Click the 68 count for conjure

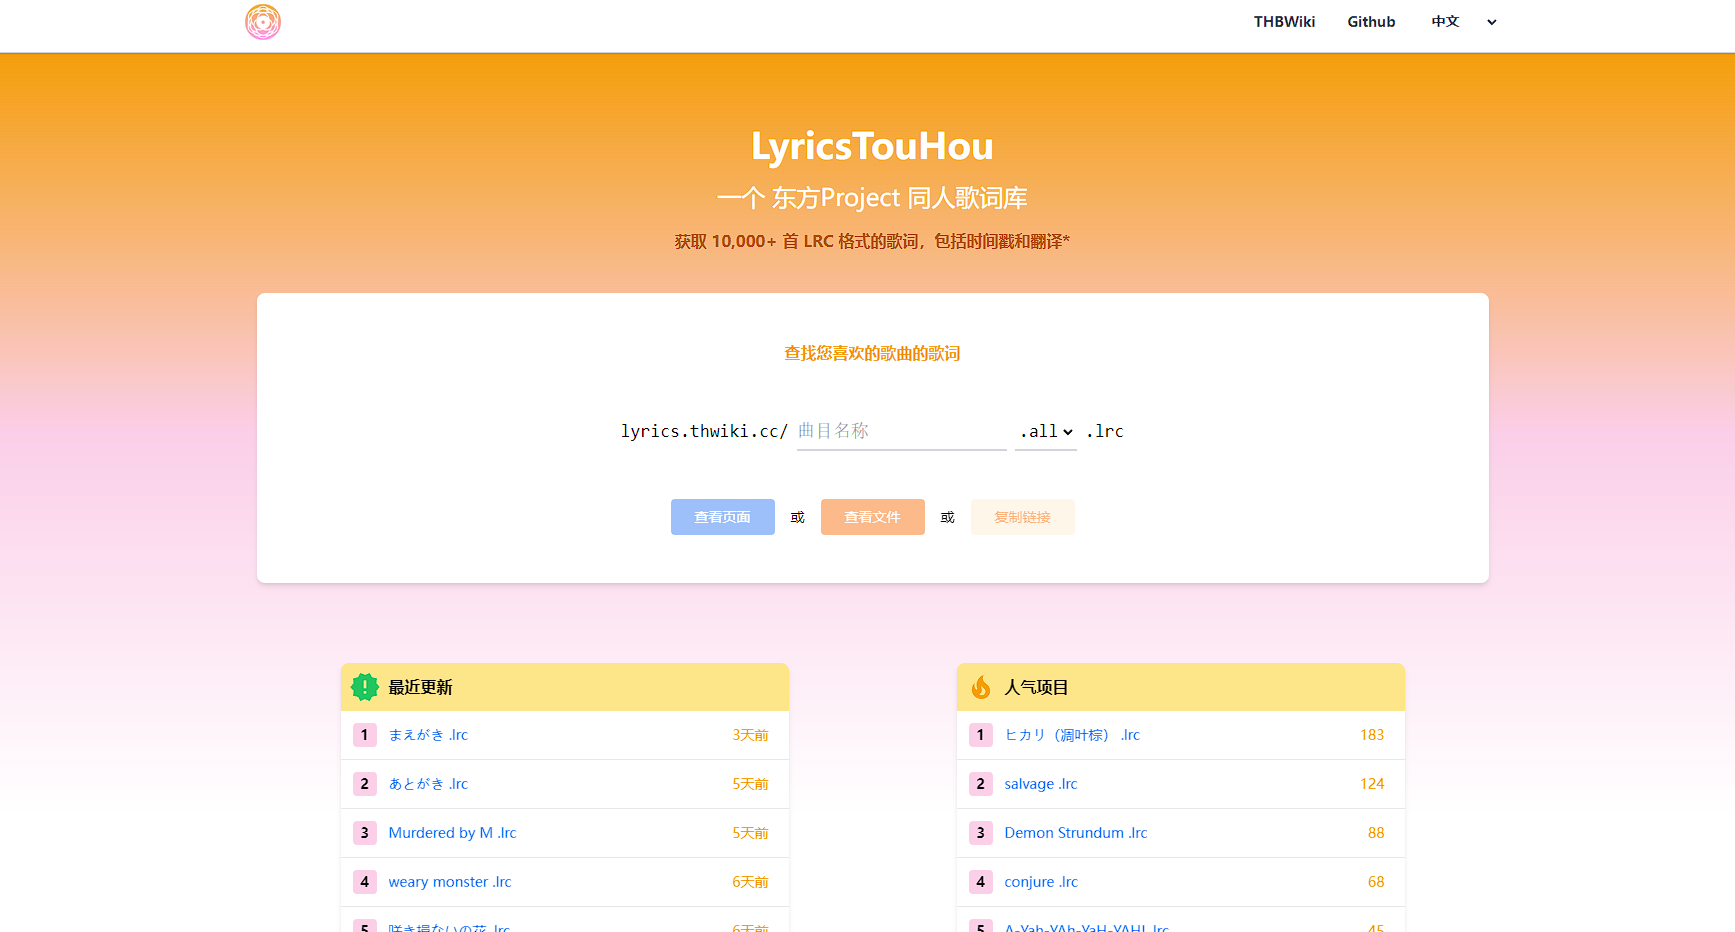click(1376, 882)
